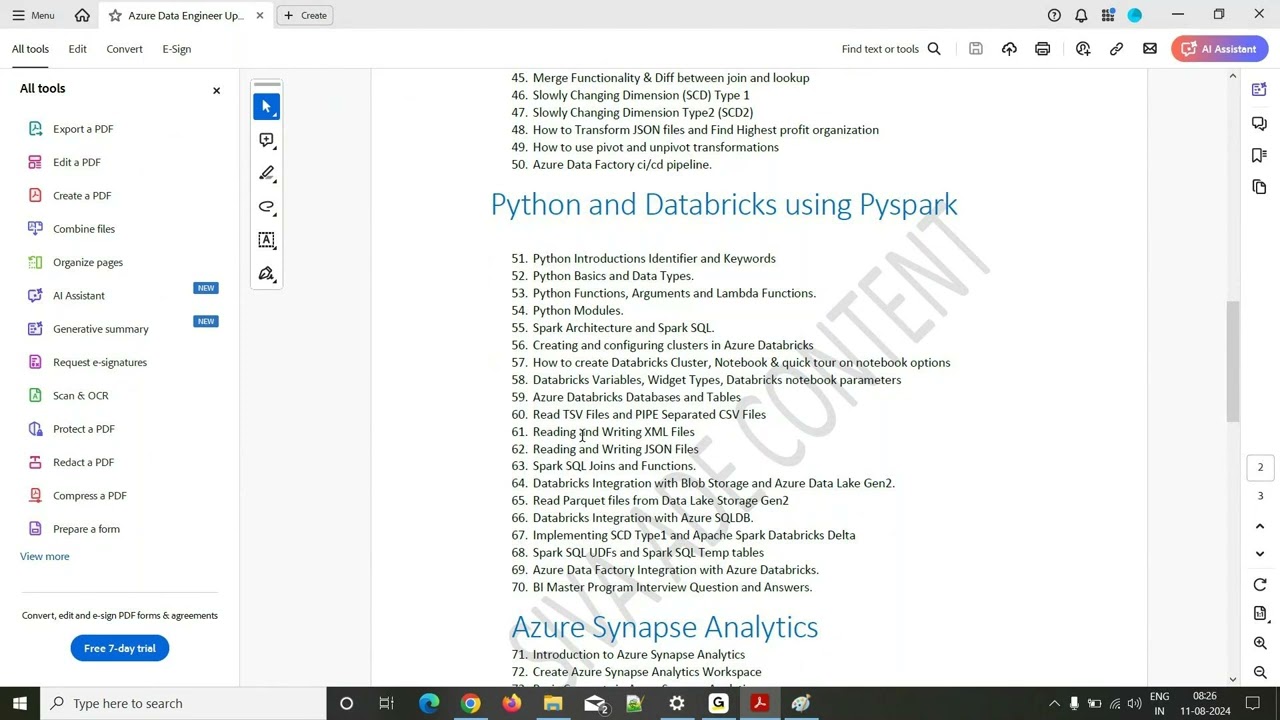Copy link with the link icon
Screen dimensions: 1280x720
pyautogui.click(x=1116, y=49)
